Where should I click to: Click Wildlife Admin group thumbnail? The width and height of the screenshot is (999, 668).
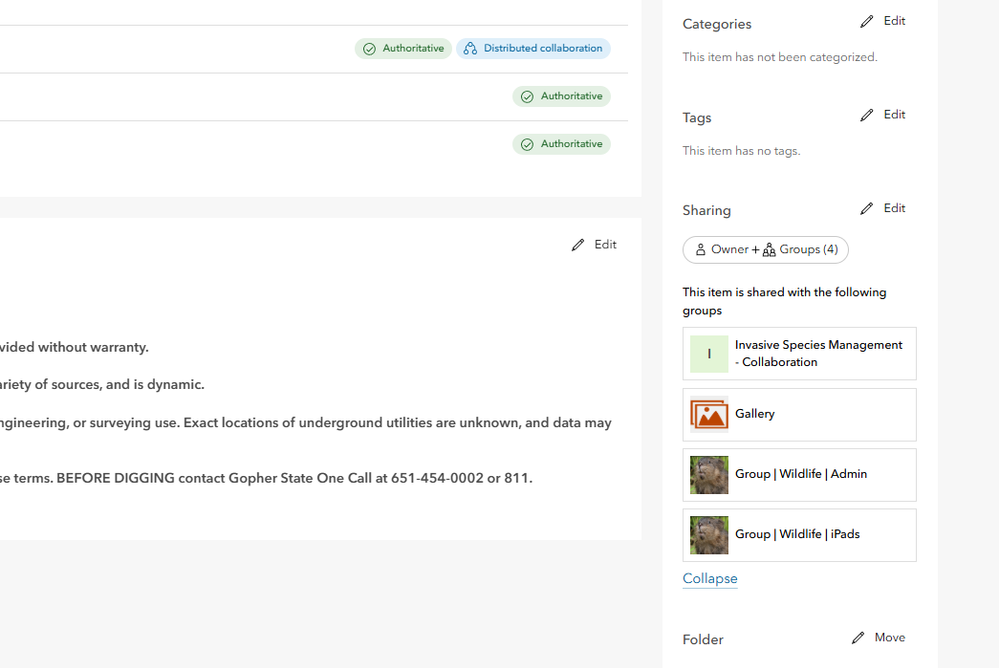click(709, 475)
